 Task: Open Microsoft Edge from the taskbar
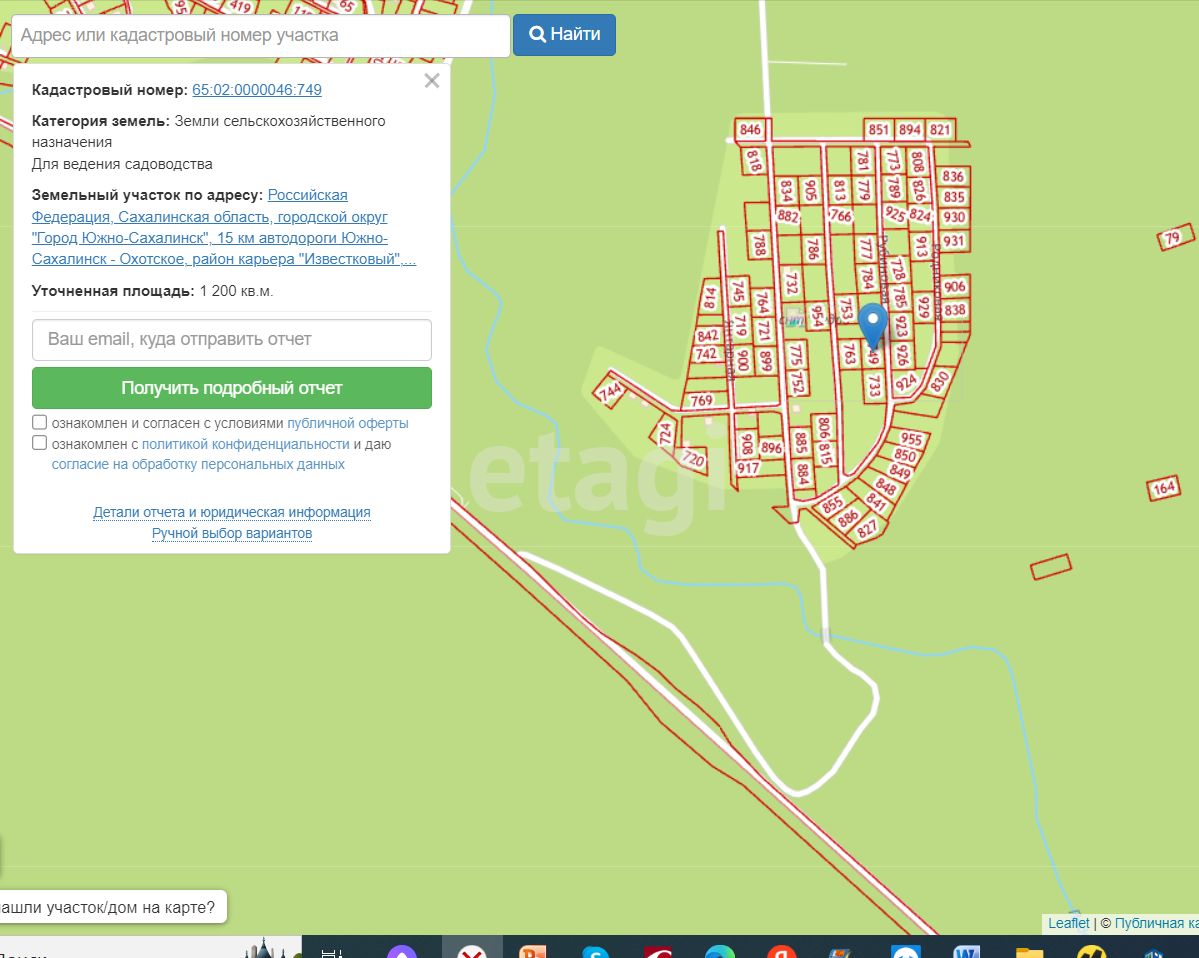[719, 952]
